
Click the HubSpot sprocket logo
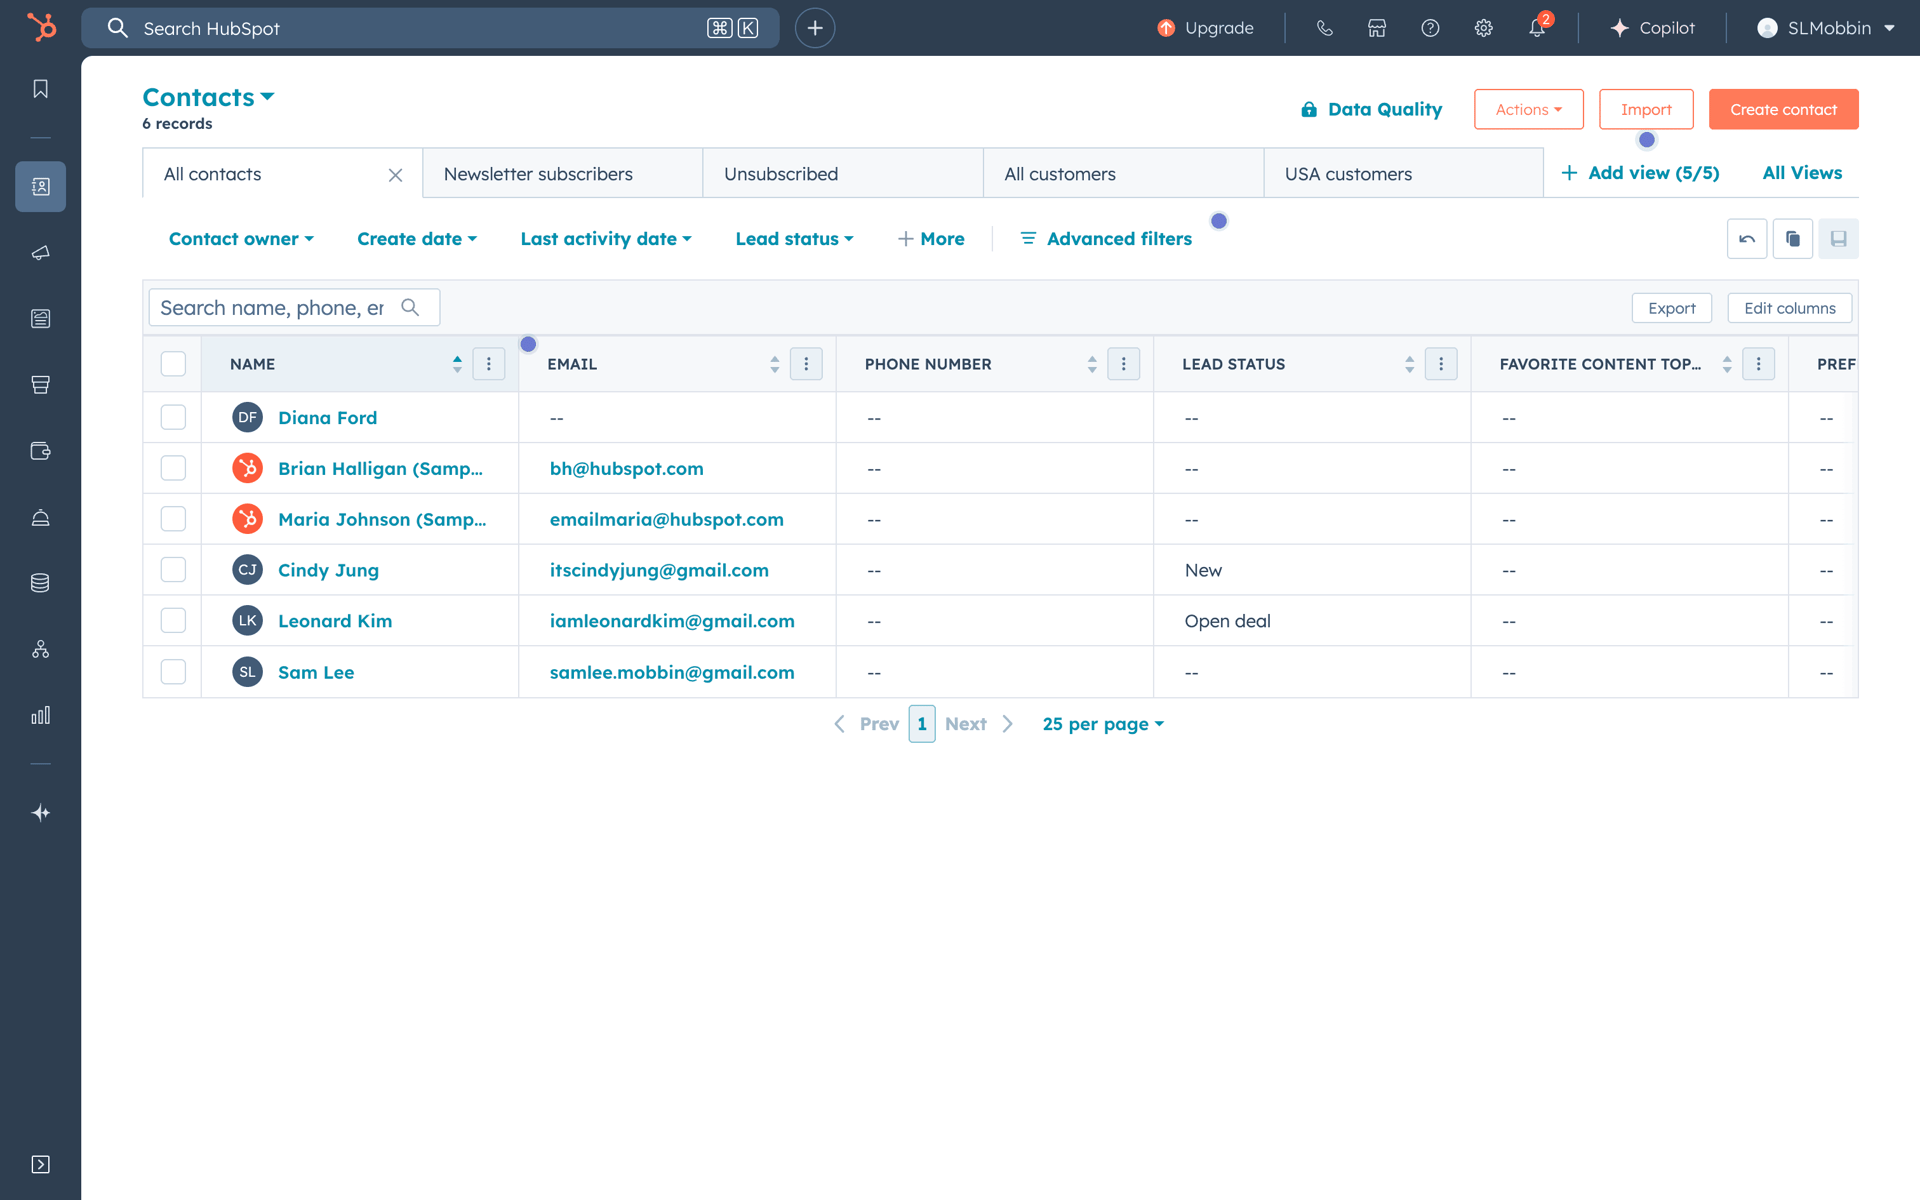(x=41, y=27)
